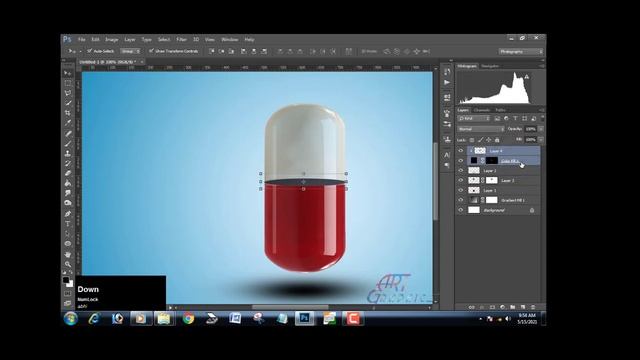Open the Window menu

point(229,40)
